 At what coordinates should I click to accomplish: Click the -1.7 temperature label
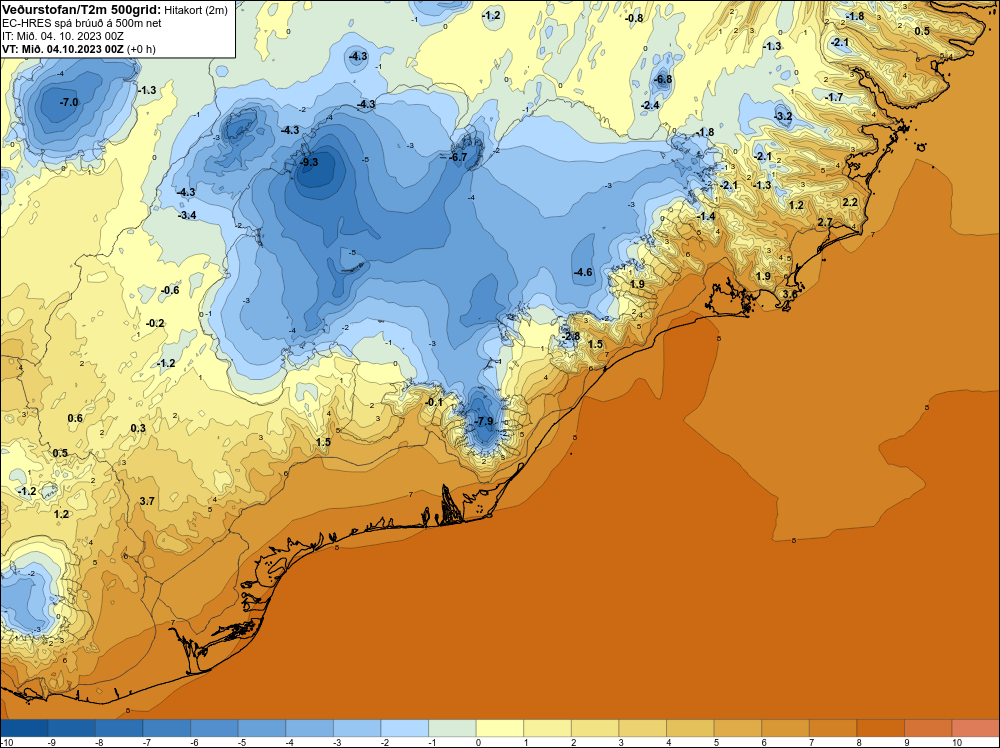click(x=834, y=97)
